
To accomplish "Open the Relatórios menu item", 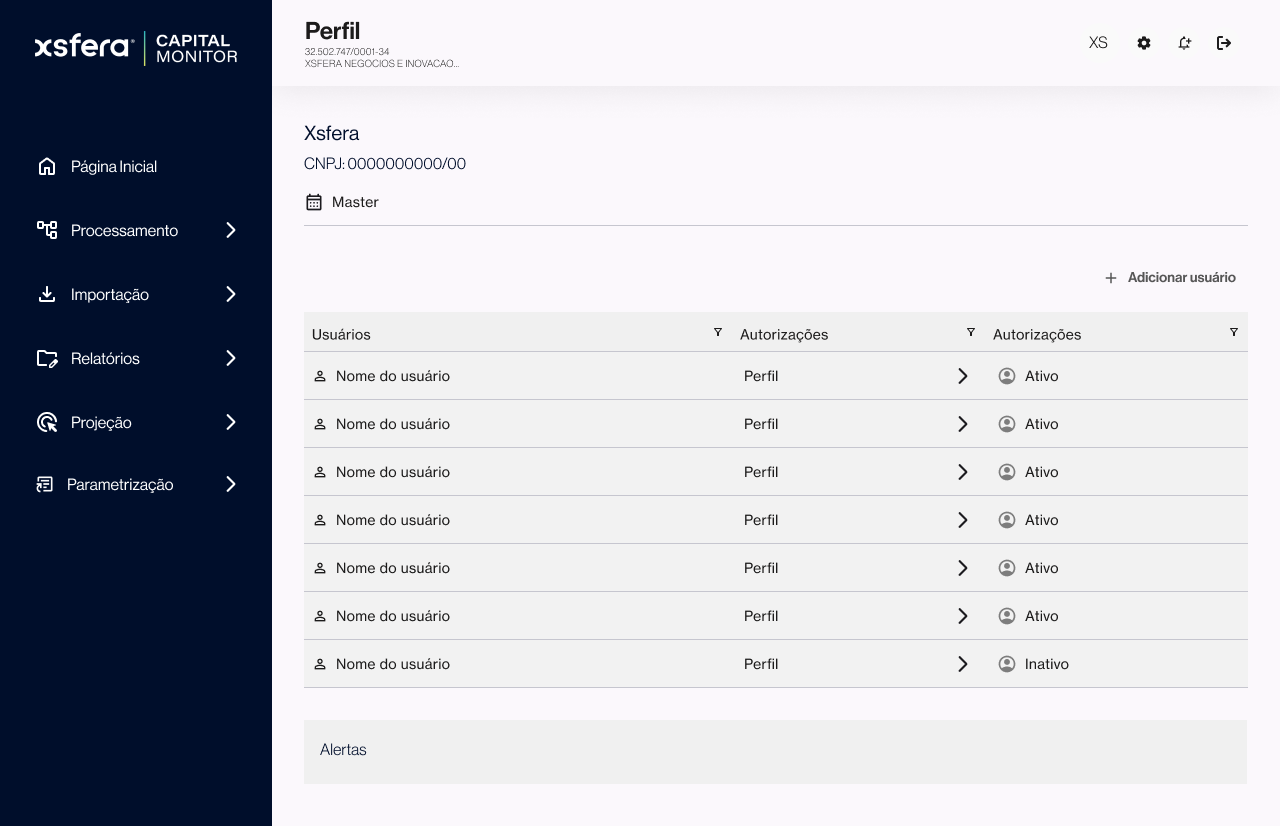I will 105,358.
